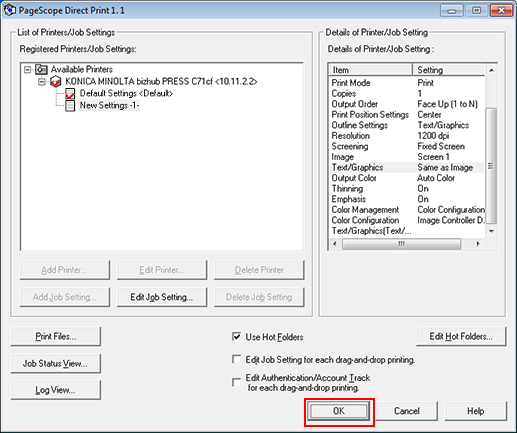Open Edit Job Setting dialog
This screenshot has width=517, height=433.
point(162,297)
